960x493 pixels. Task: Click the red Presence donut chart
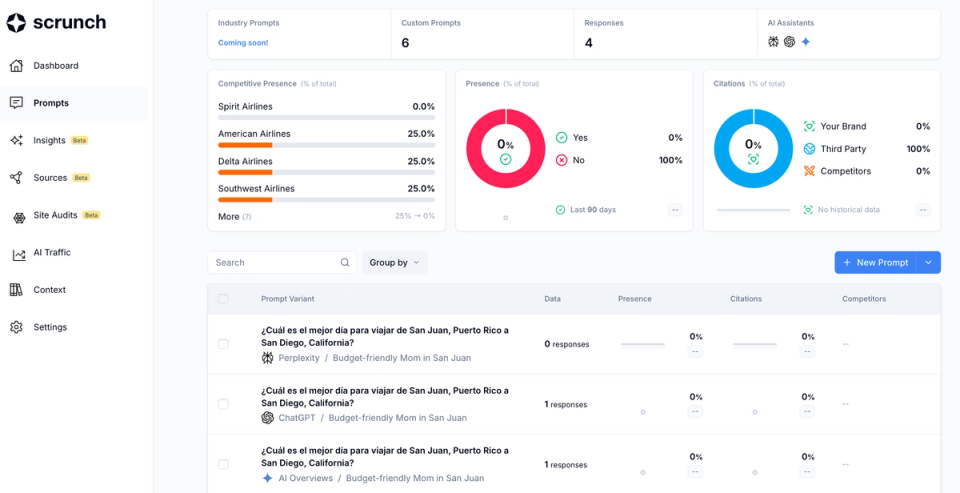click(x=506, y=148)
